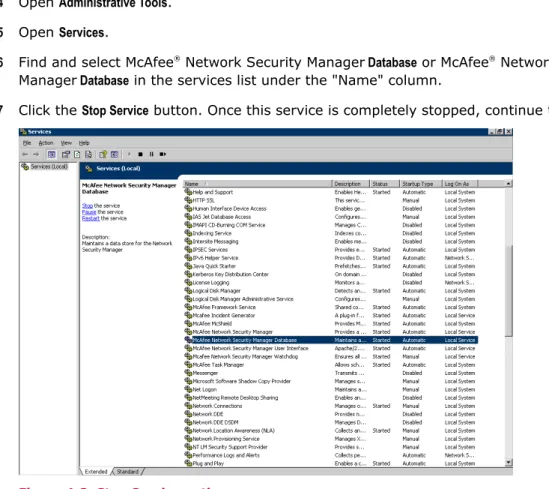
Task: Click the gear icon beside Java Quick Starter
Action: (x=188, y=266)
